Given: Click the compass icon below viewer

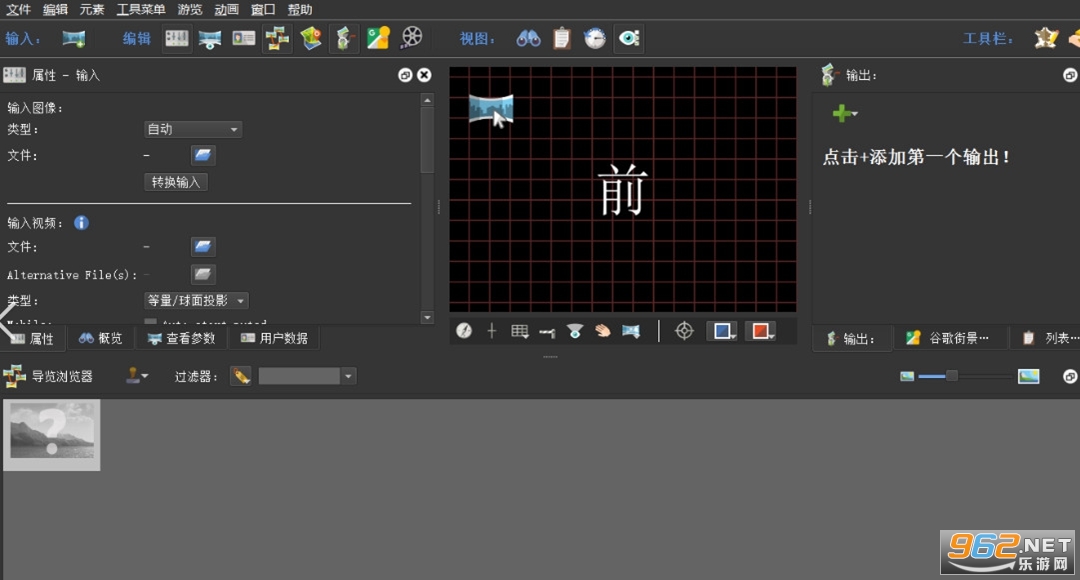Looking at the screenshot, I should (x=464, y=331).
